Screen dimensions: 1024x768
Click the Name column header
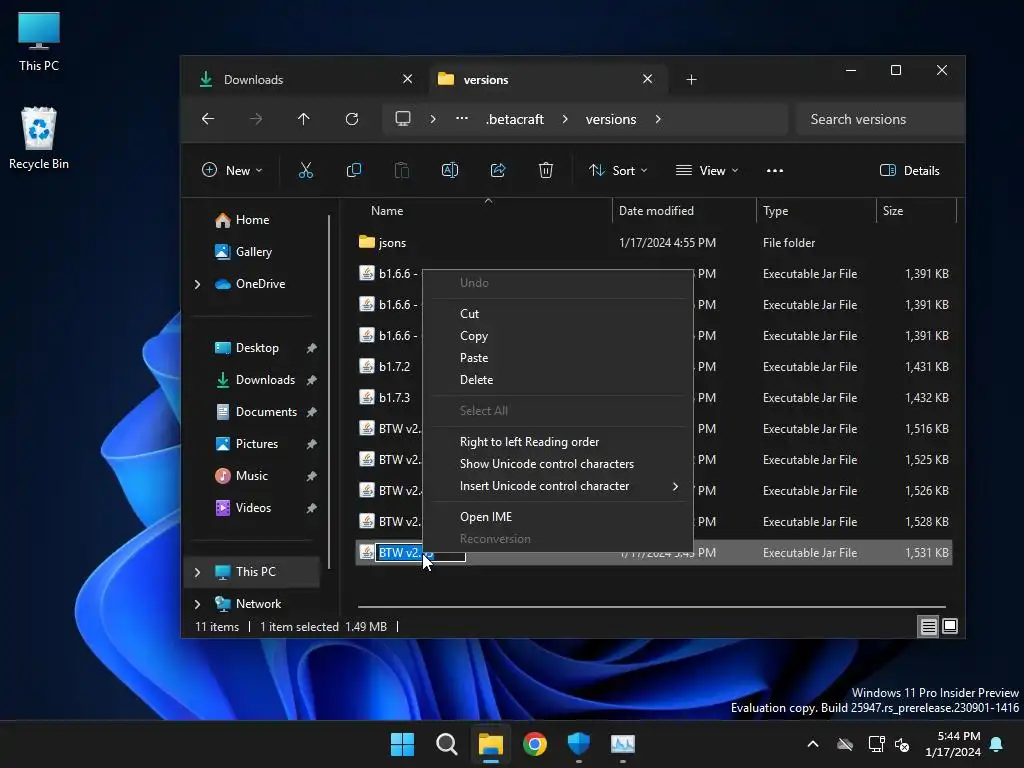(484, 211)
